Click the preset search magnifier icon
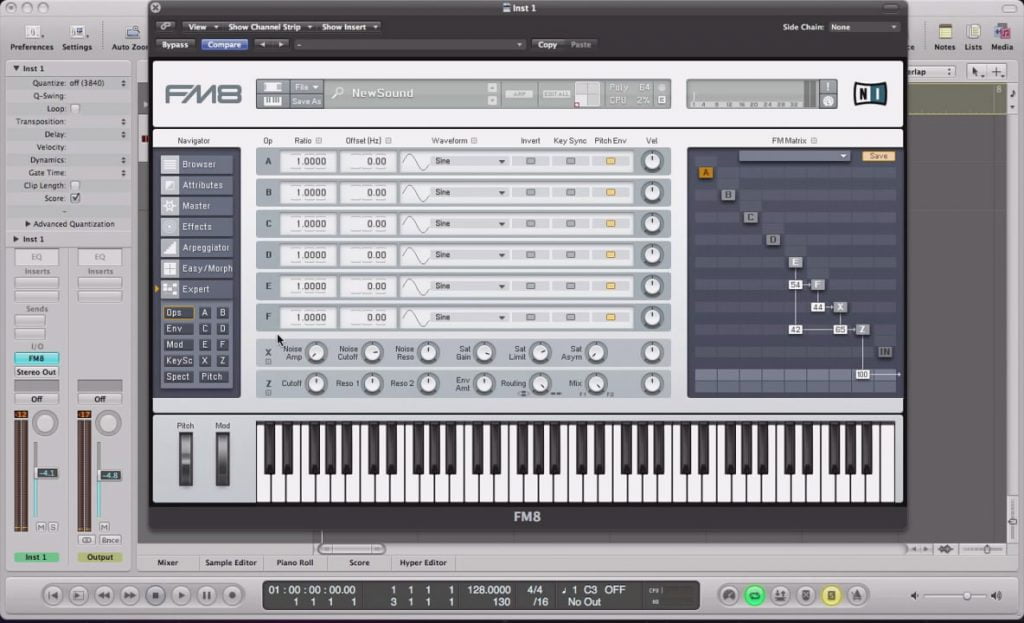The height and width of the screenshot is (623, 1024). pos(337,93)
